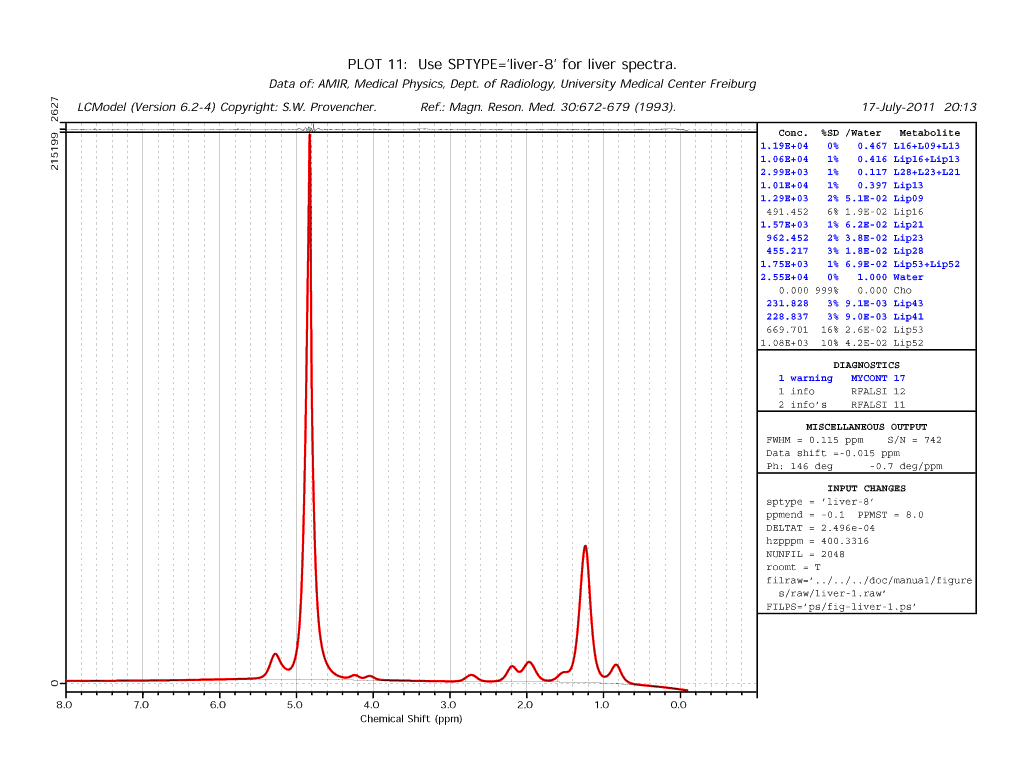Viewport: 1024px width, 770px height.
Task: Click the date stamp '17-July-2011 20:13'
Action: (919, 107)
